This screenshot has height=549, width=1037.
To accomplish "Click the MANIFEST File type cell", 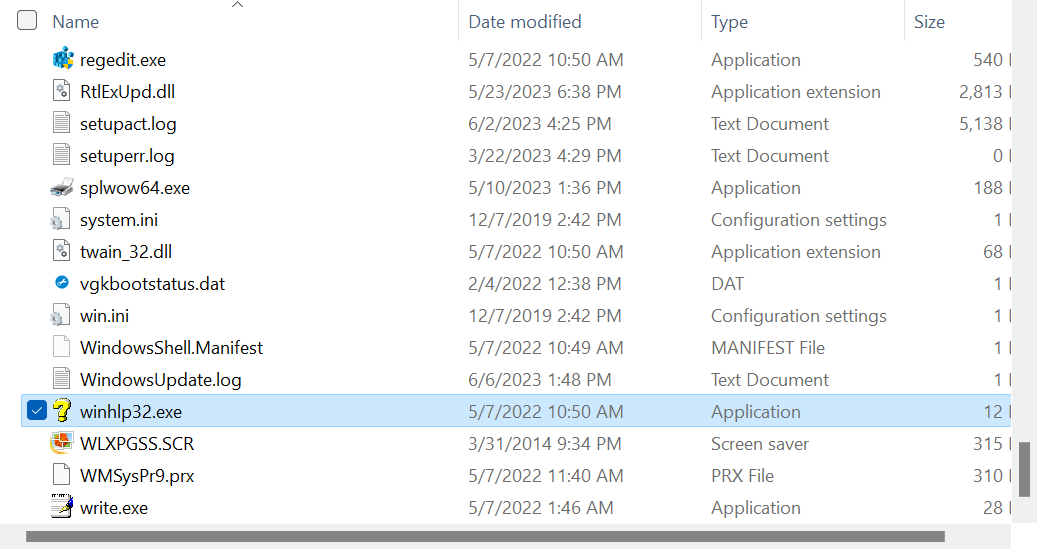I will 768,347.
